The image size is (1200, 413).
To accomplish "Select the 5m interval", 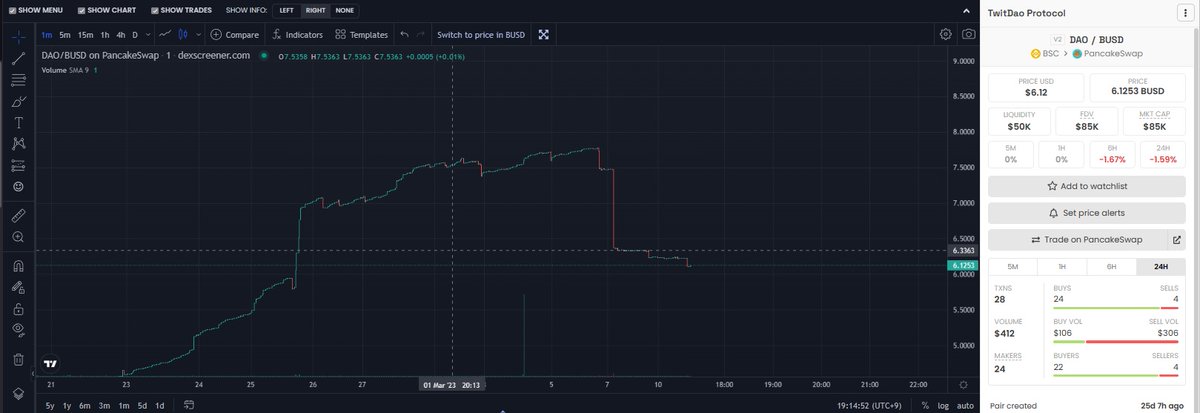I will (x=66, y=34).
